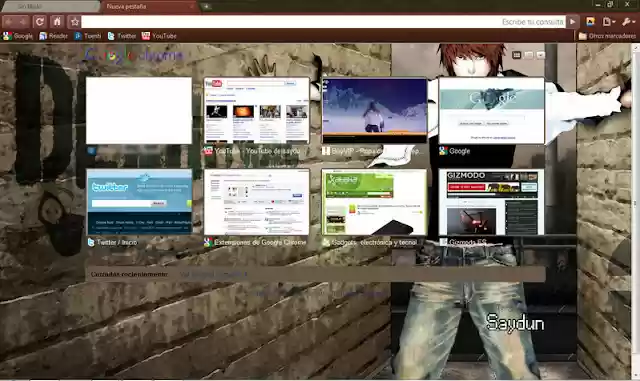Open the home page via house icon

pos(57,22)
